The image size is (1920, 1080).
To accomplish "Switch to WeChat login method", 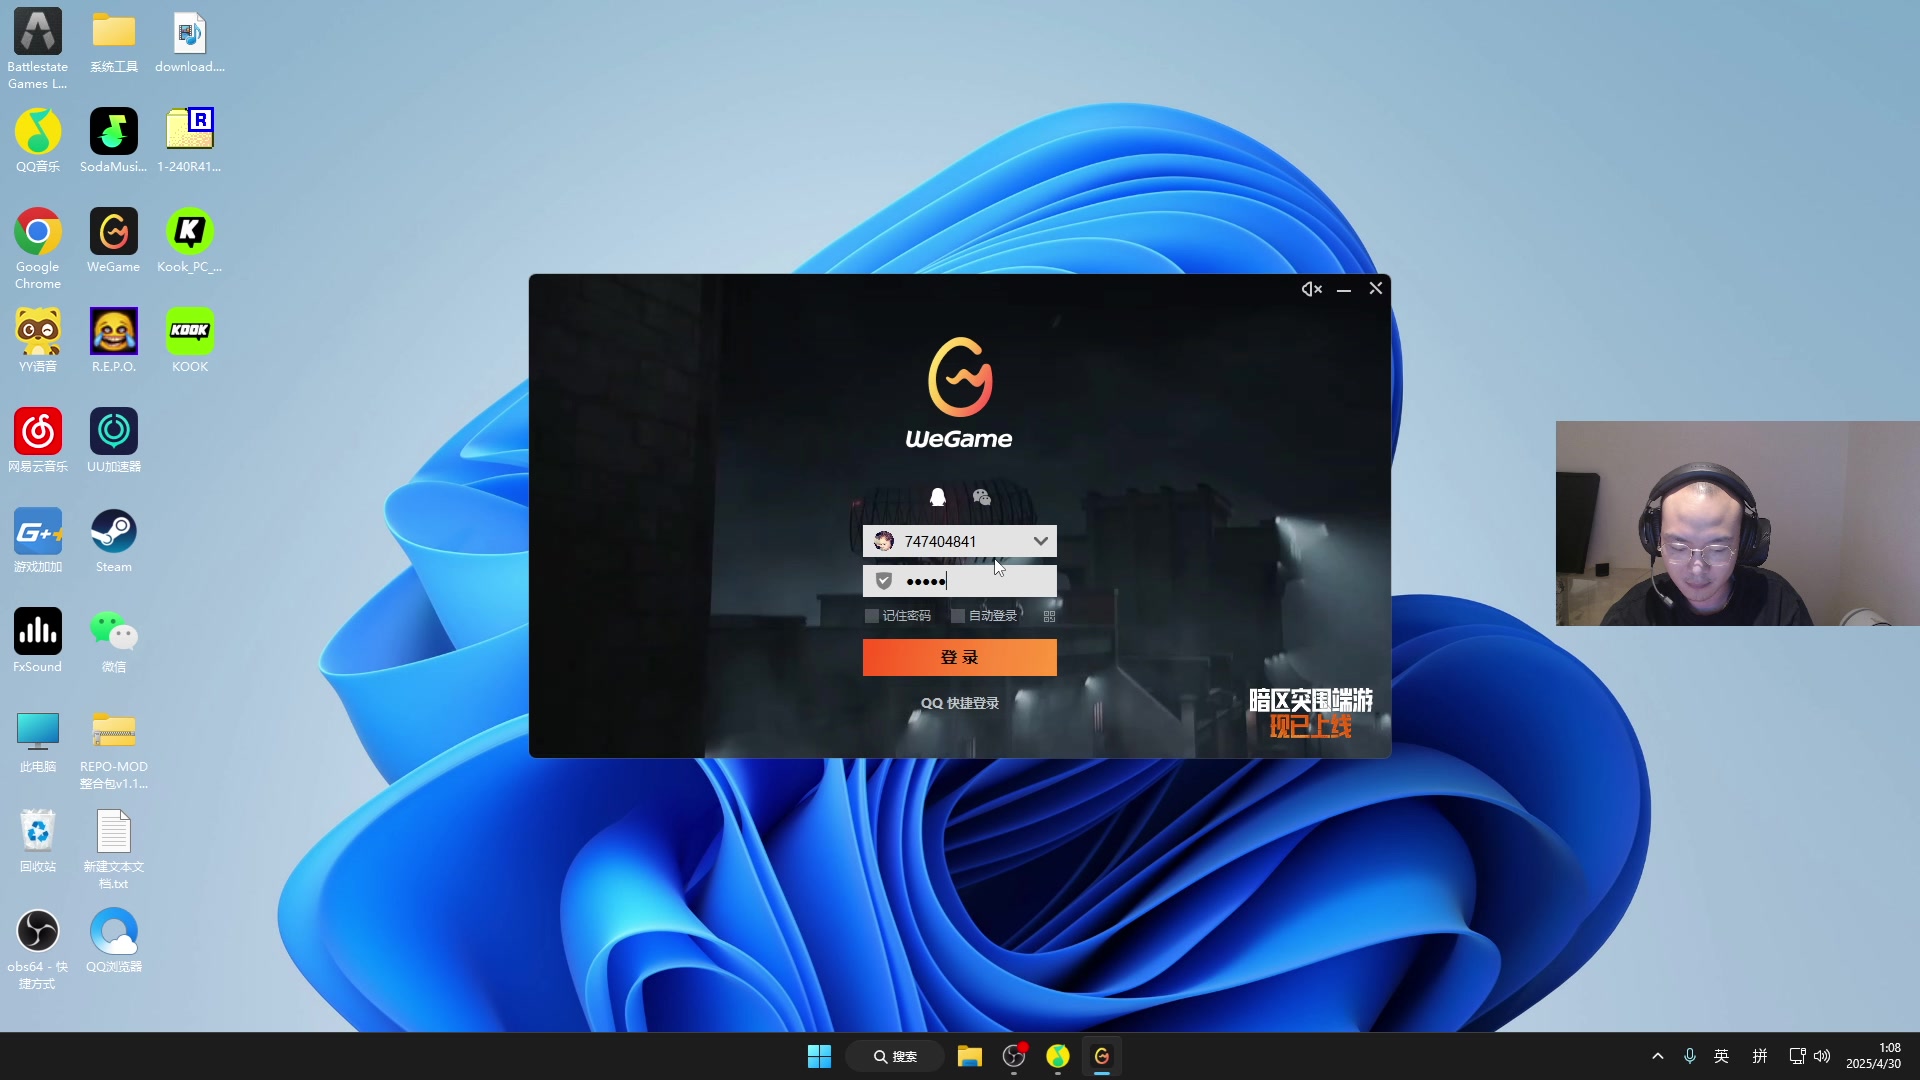I will [982, 497].
